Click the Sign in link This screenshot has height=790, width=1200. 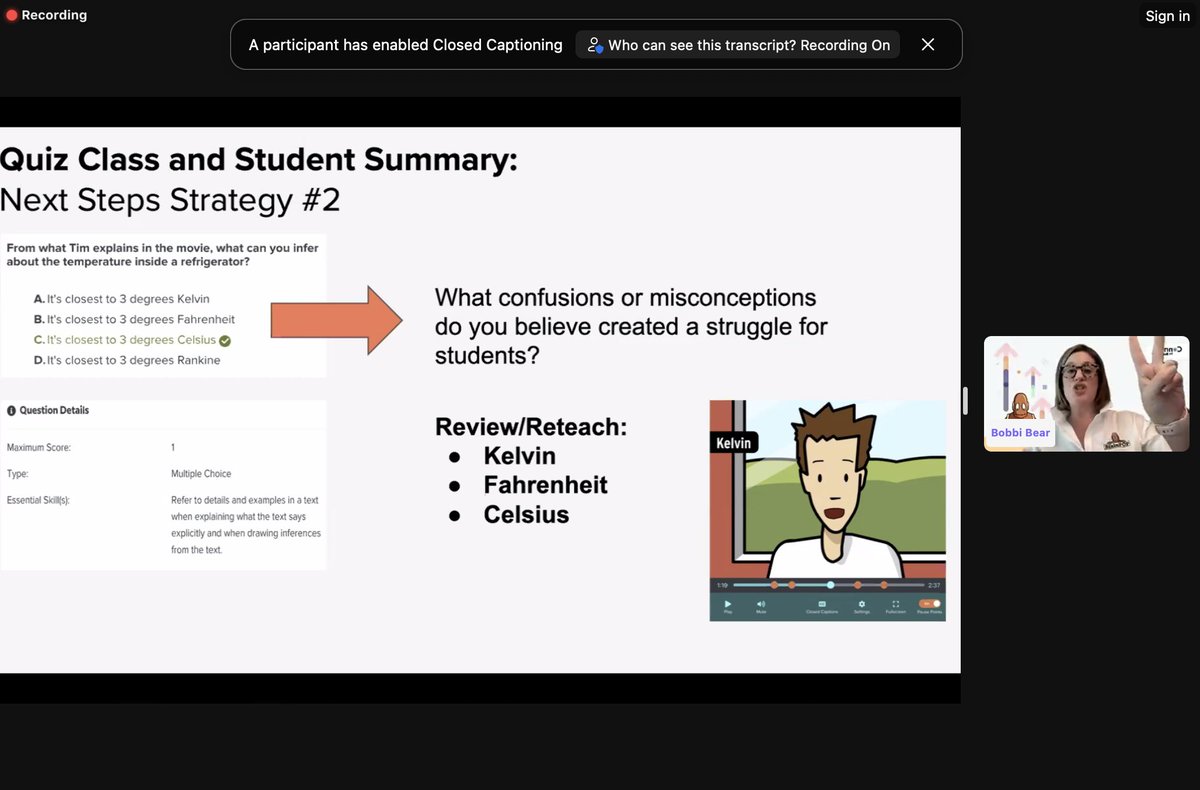pos(1167,16)
